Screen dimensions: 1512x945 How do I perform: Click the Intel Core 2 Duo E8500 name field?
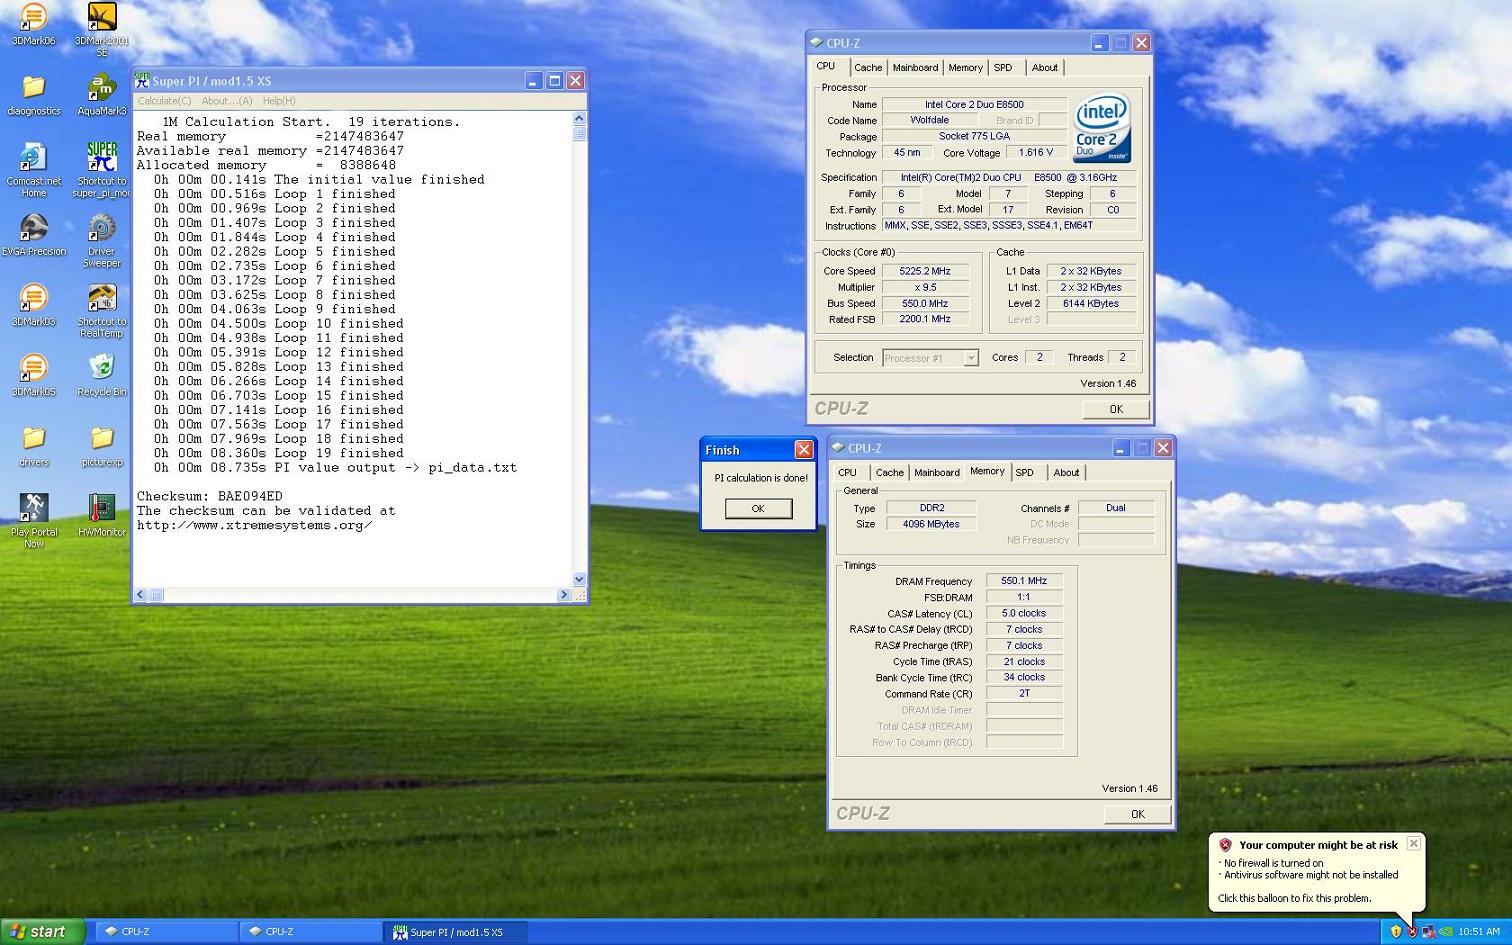974,104
